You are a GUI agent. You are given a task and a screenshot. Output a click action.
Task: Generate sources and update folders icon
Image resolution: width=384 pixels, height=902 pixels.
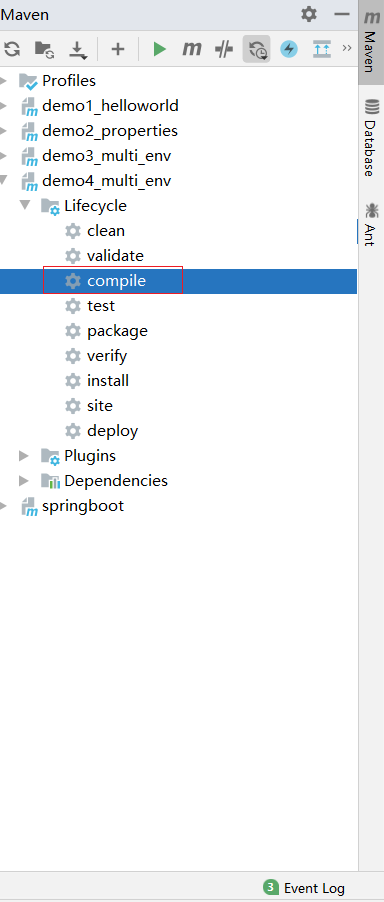click(x=44, y=49)
